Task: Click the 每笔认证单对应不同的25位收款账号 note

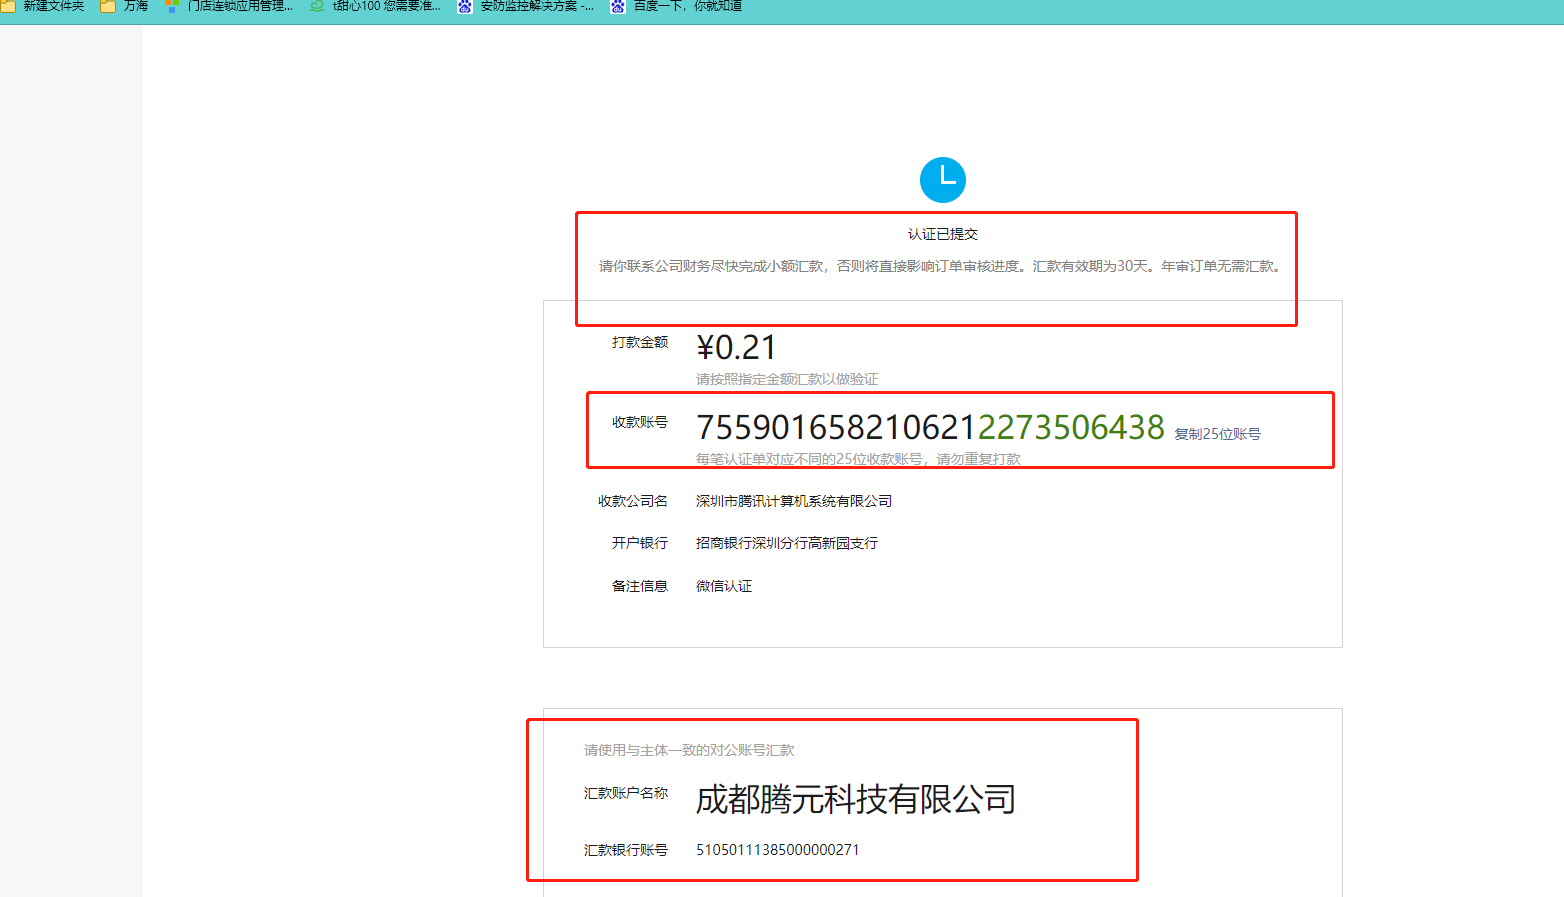Action: click(x=858, y=459)
